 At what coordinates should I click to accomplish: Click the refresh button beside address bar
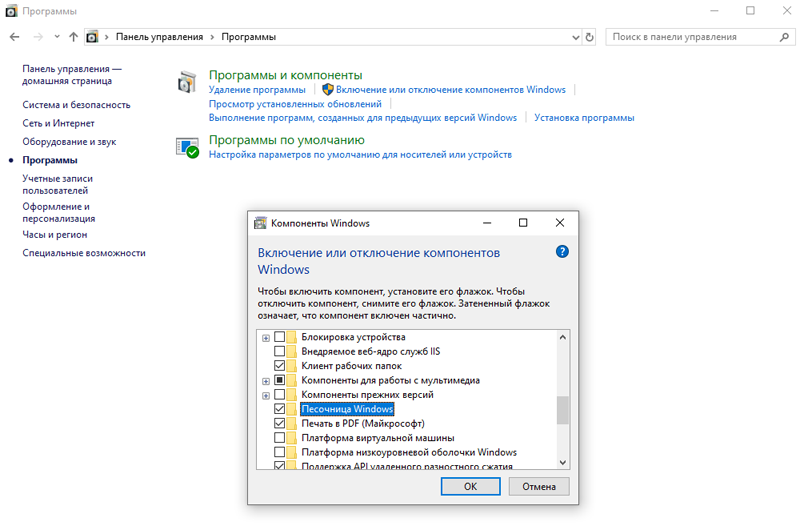[589, 37]
